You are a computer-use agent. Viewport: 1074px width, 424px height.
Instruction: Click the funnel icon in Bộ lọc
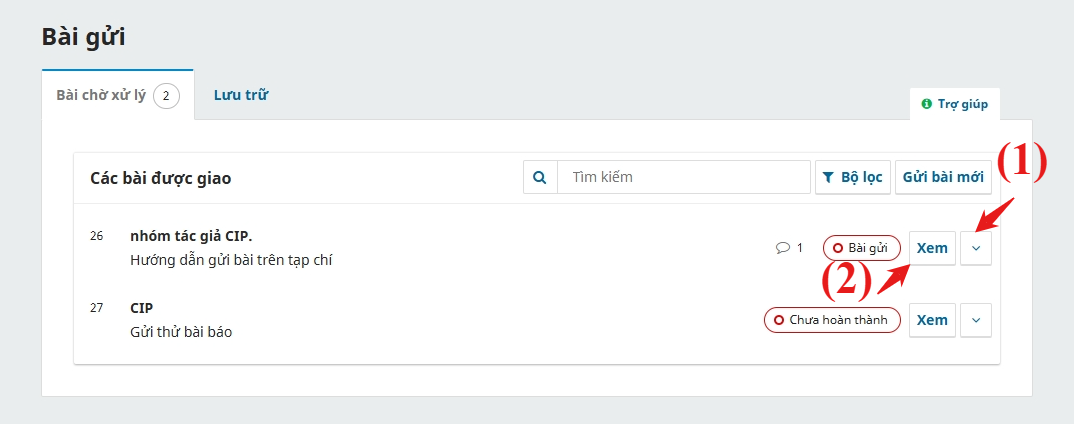827,177
